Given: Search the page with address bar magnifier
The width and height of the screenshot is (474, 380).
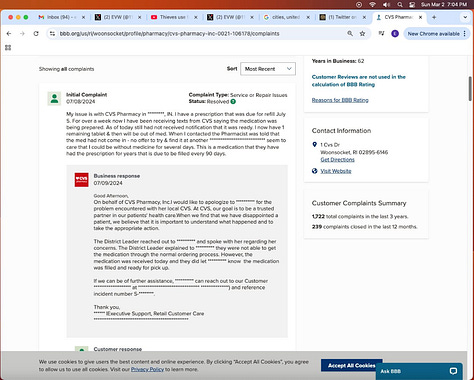Looking at the screenshot, I should pos(350,34).
